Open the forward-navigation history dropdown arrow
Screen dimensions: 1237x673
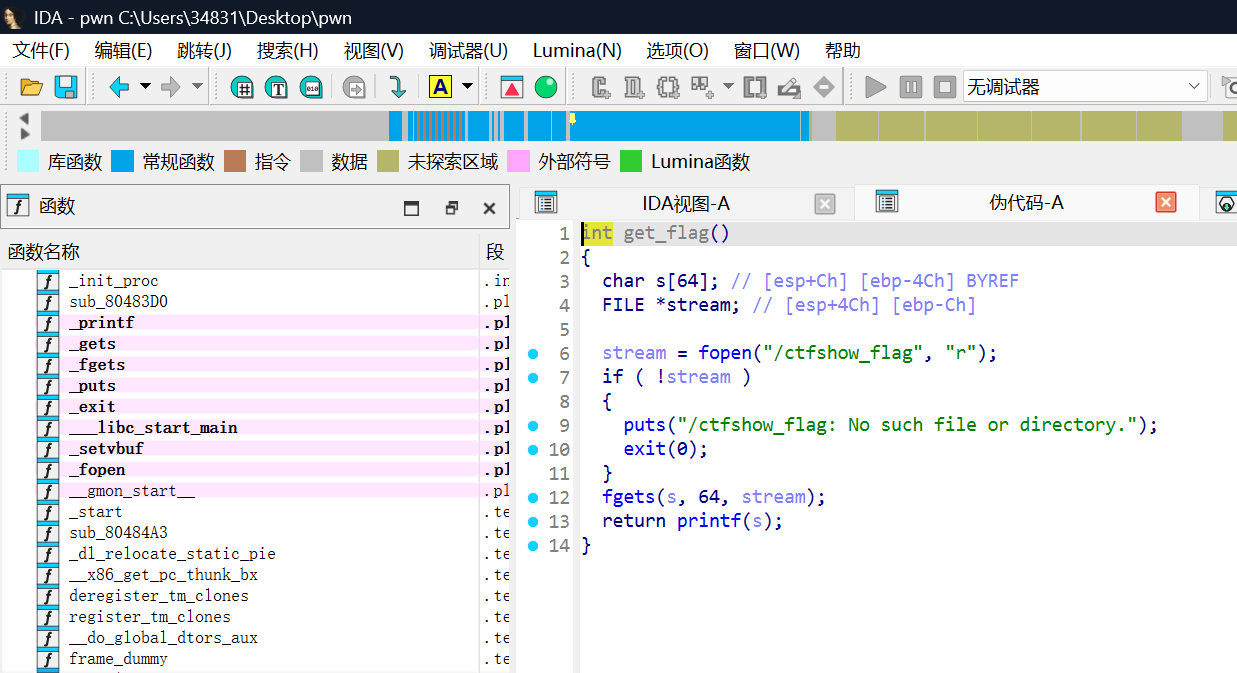click(x=197, y=87)
